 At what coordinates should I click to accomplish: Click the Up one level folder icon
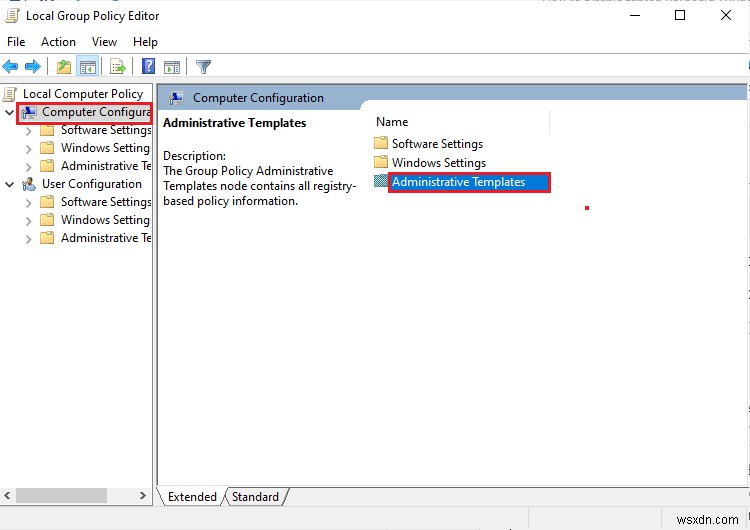pyautogui.click(x=64, y=66)
